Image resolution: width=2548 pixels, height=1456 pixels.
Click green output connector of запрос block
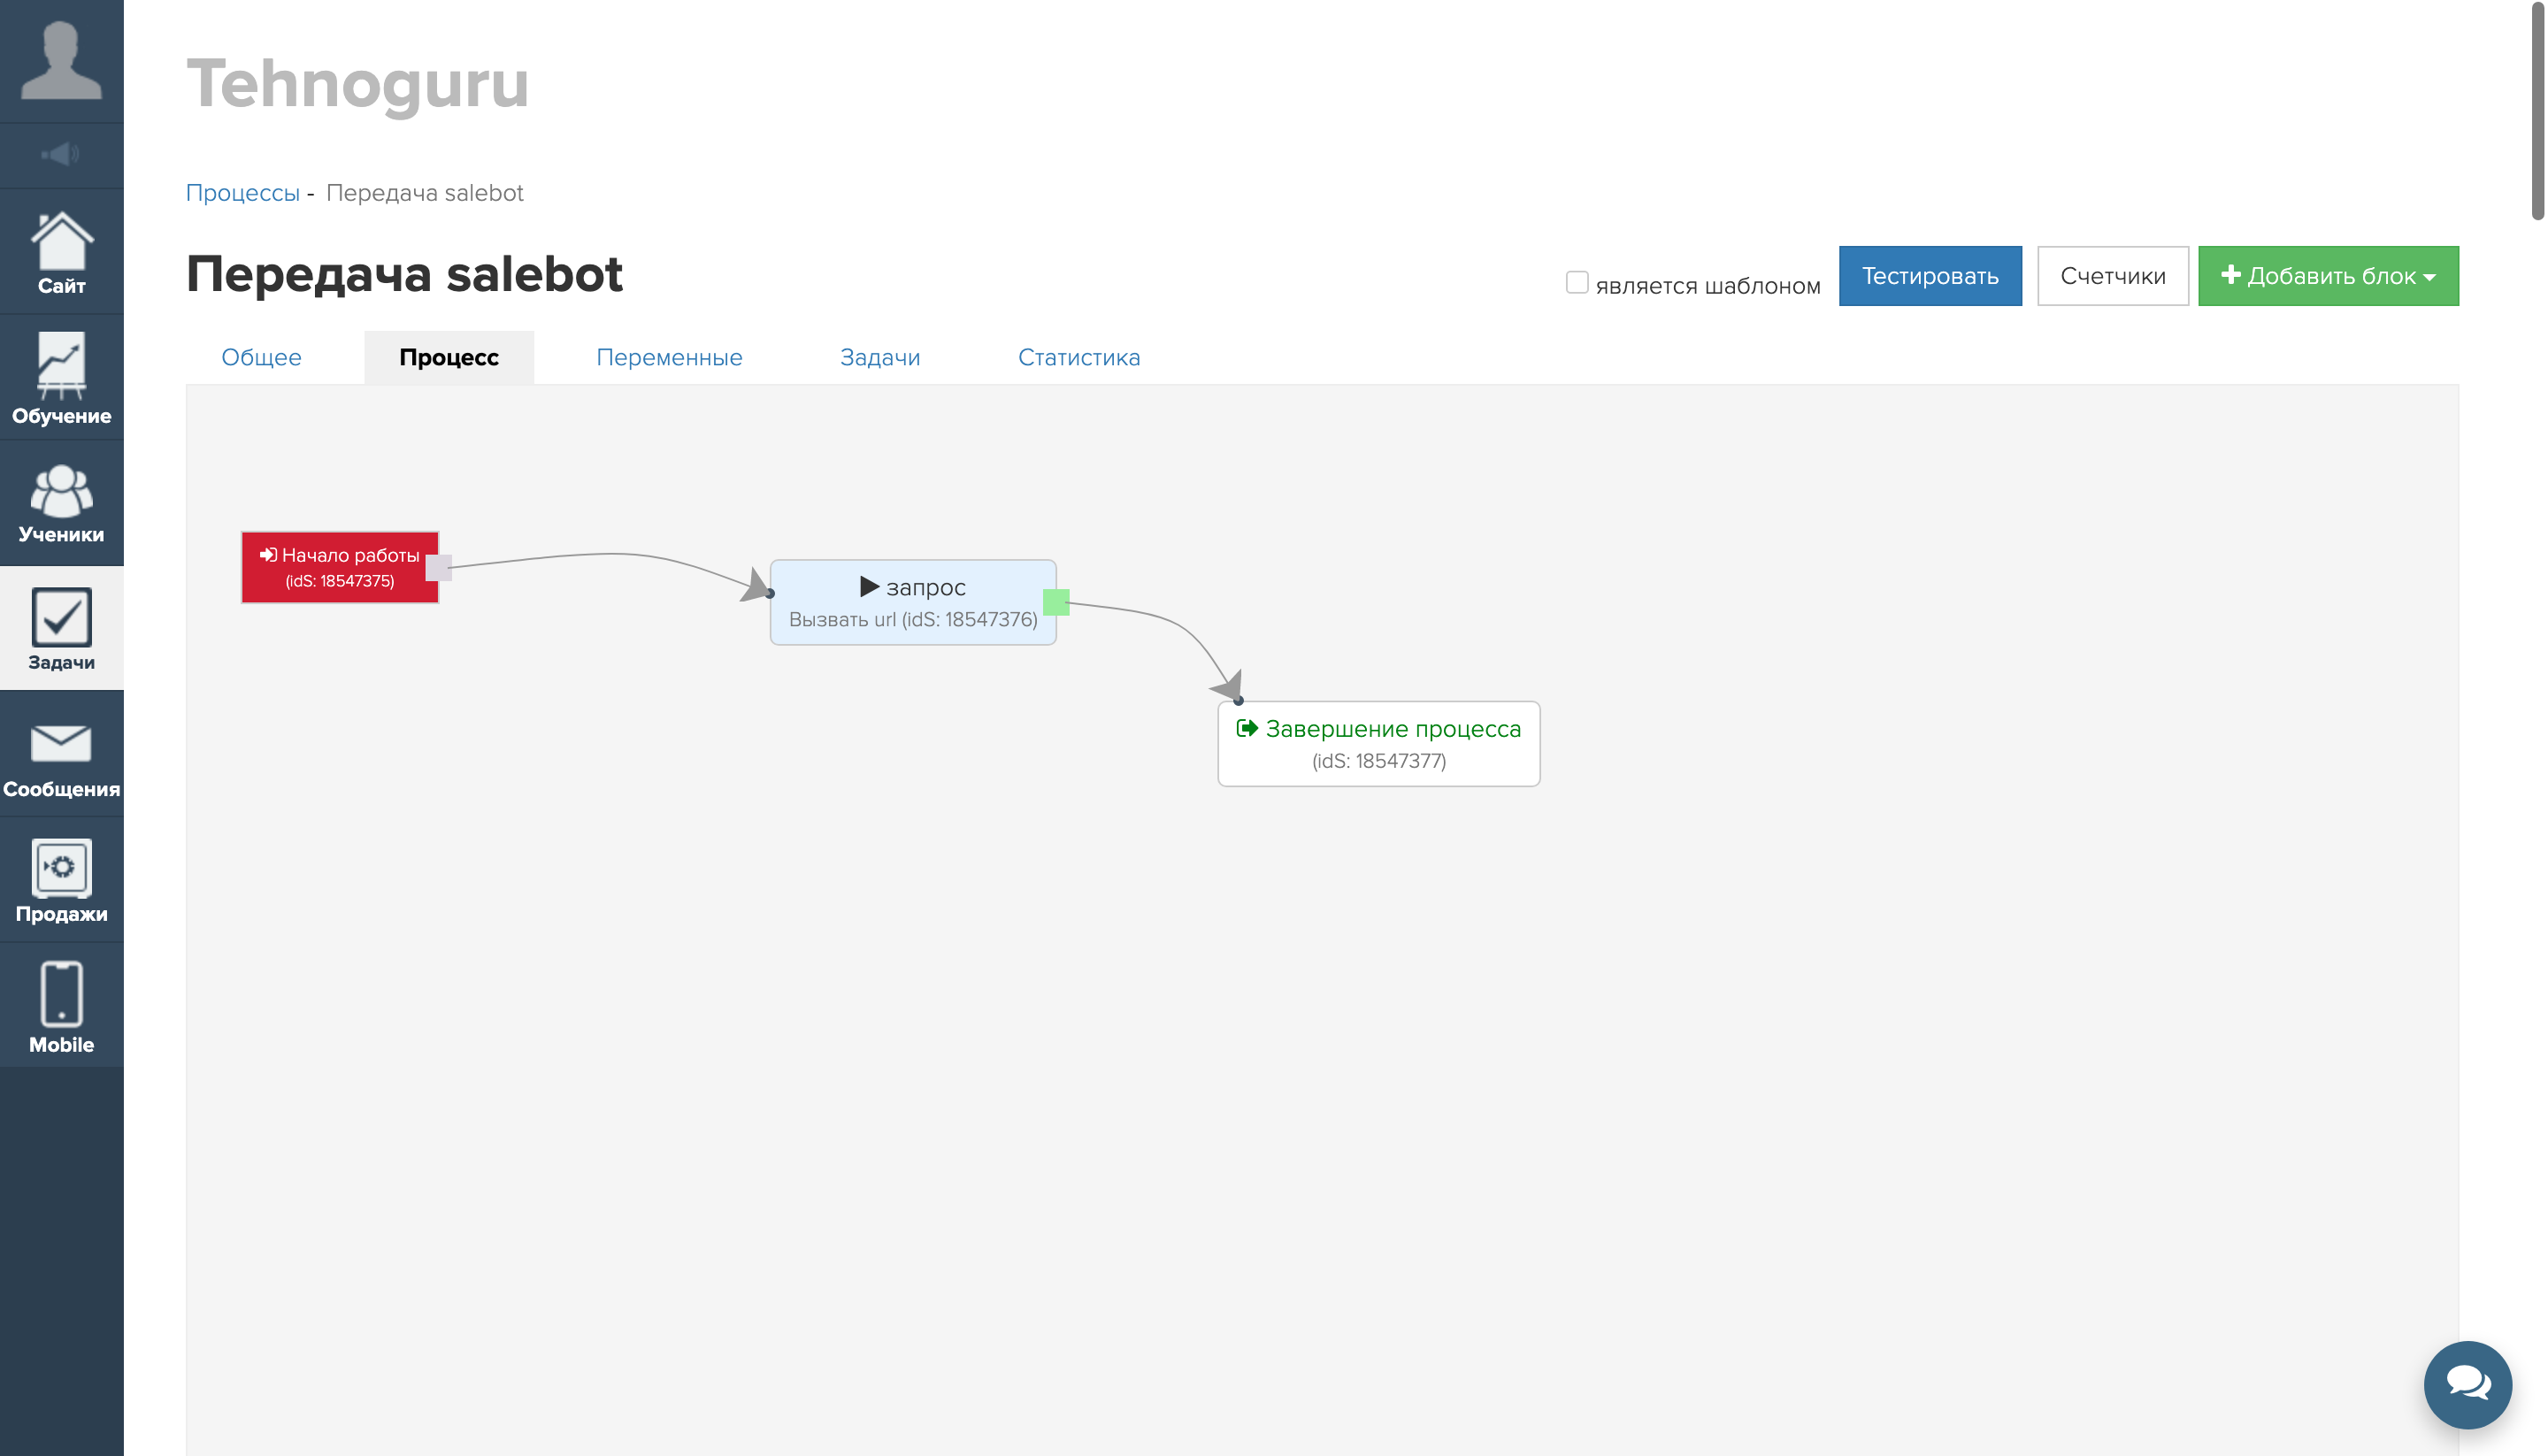1056,602
